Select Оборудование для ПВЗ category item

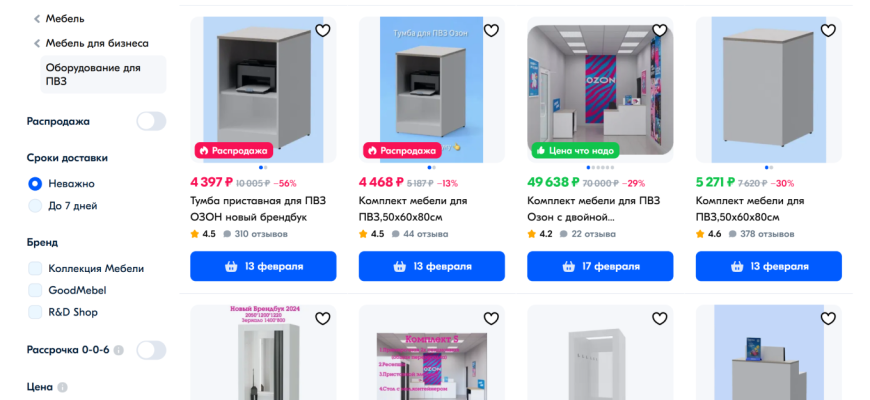click(x=103, y=74)
